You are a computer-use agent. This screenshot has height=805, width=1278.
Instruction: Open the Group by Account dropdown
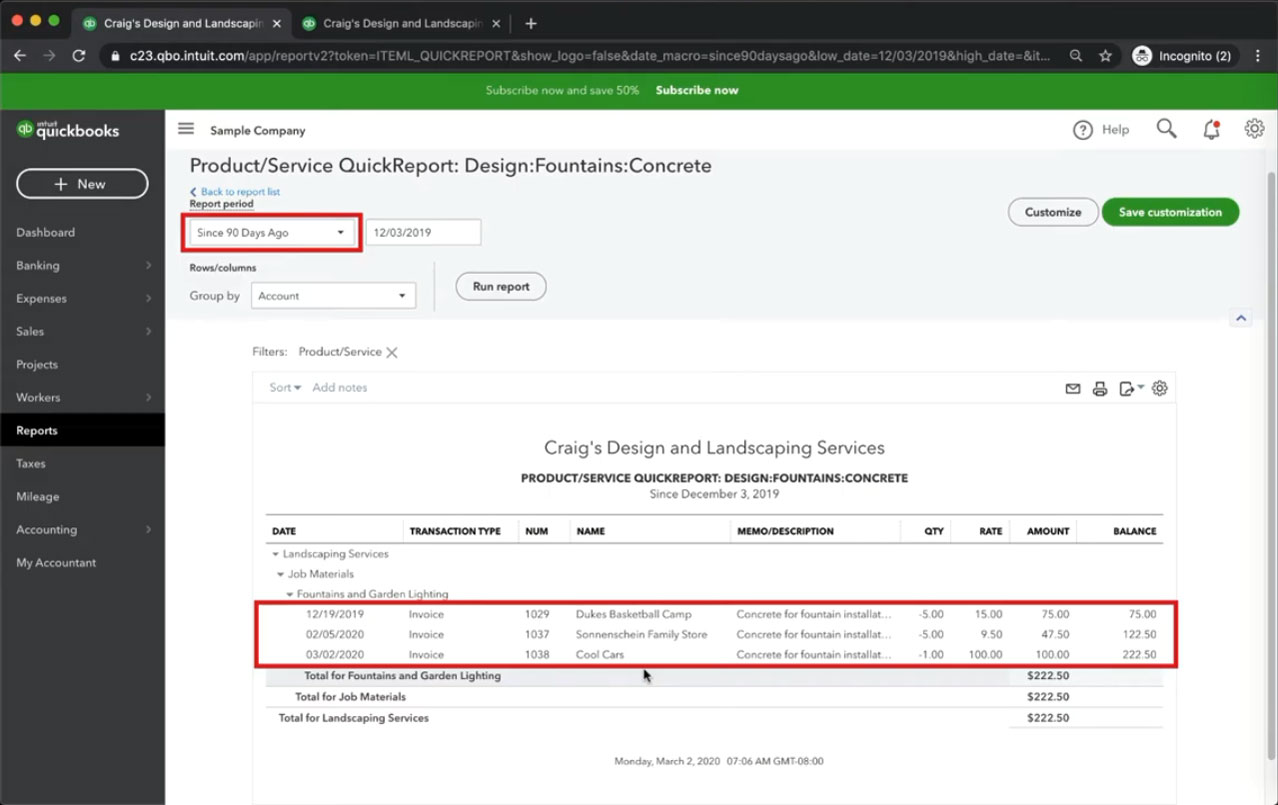333,296
